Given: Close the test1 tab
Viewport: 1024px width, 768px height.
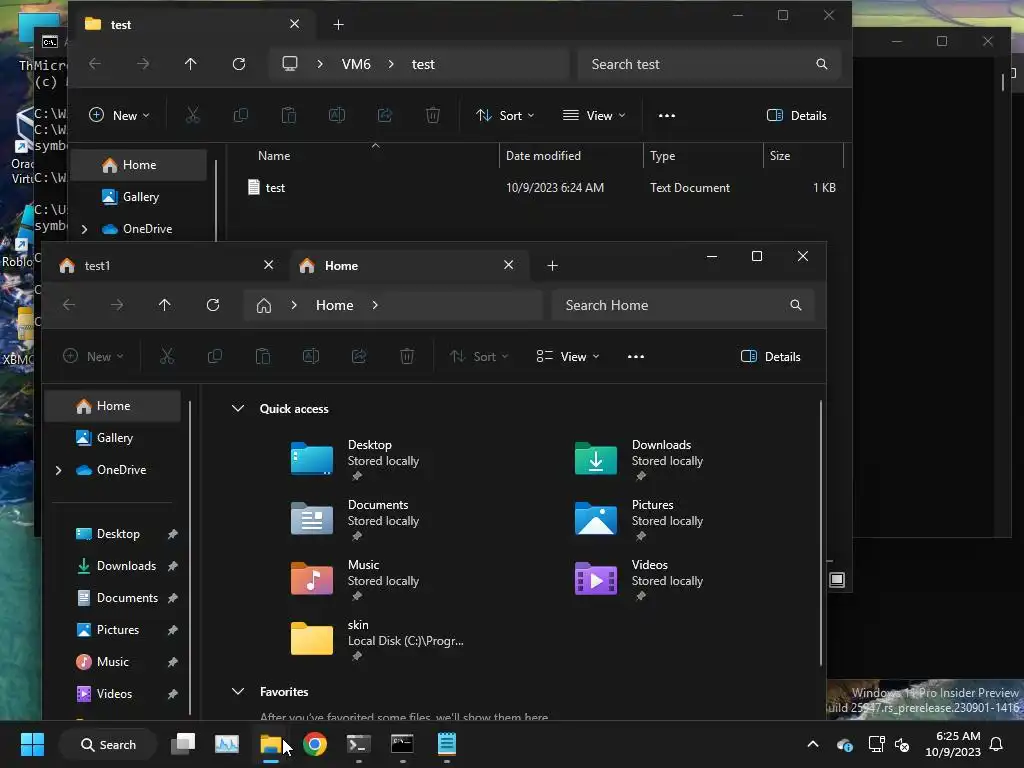Looking at the screenshot, I should (x=268, y=264).
